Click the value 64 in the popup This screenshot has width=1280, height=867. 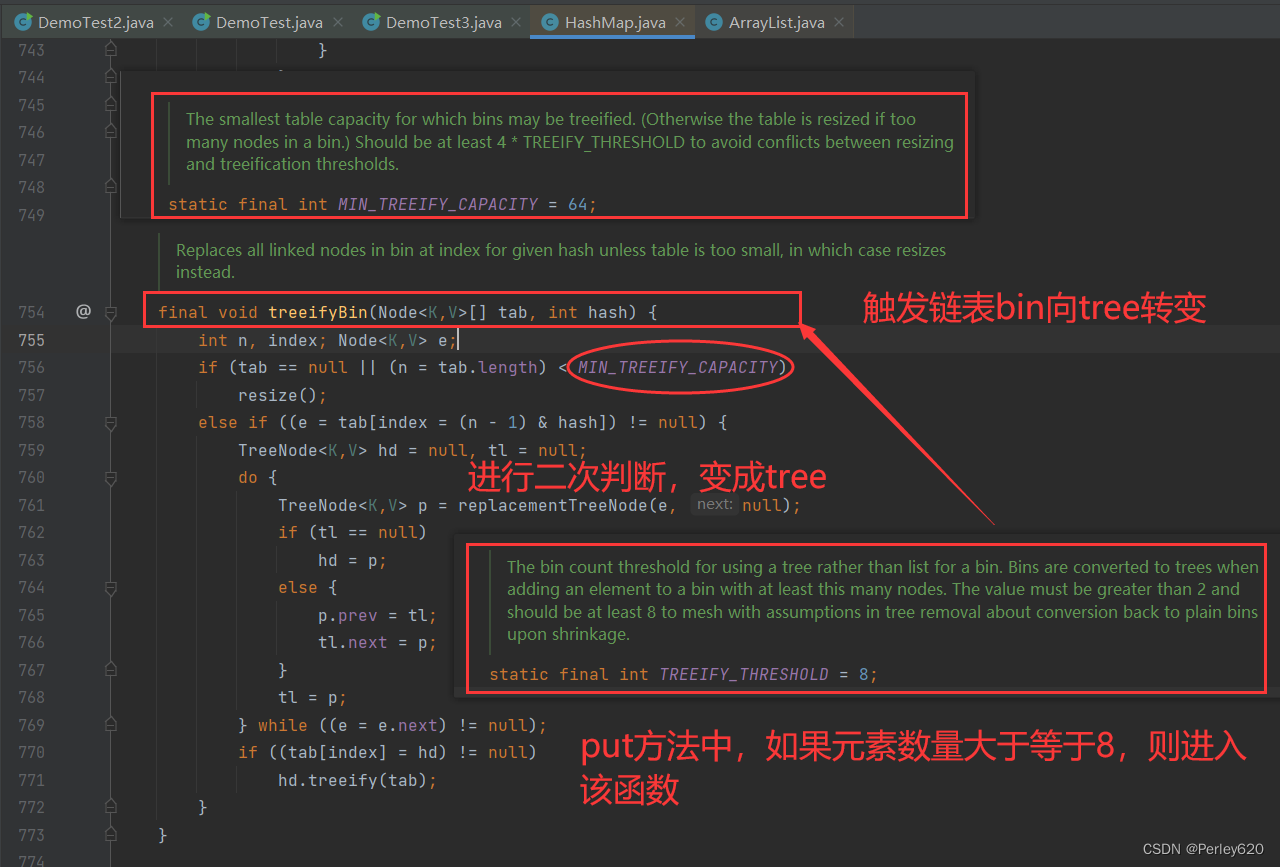577,204
